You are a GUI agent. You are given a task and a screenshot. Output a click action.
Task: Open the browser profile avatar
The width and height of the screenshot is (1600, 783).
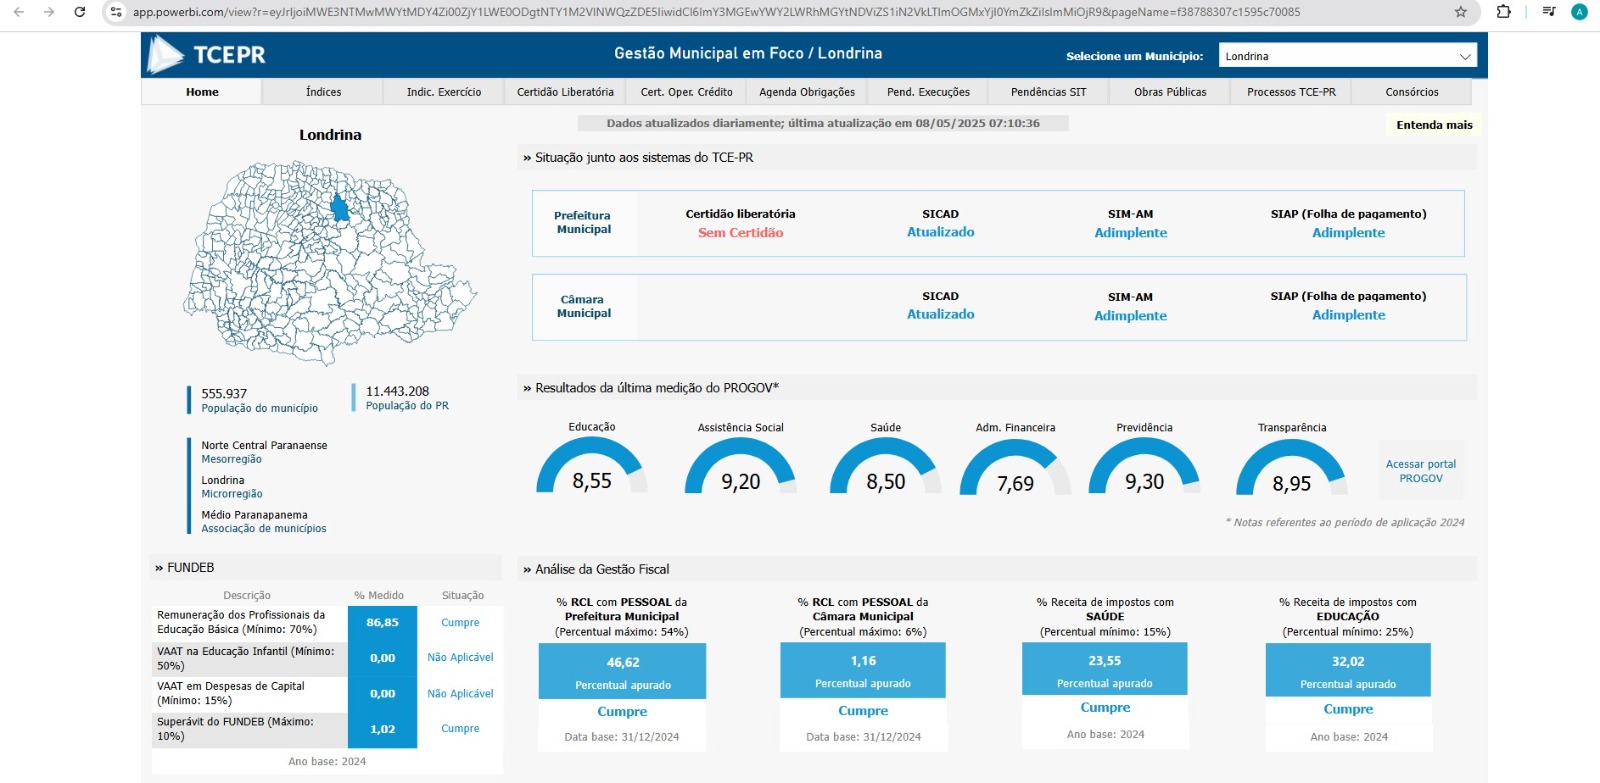pos(1580,12)
